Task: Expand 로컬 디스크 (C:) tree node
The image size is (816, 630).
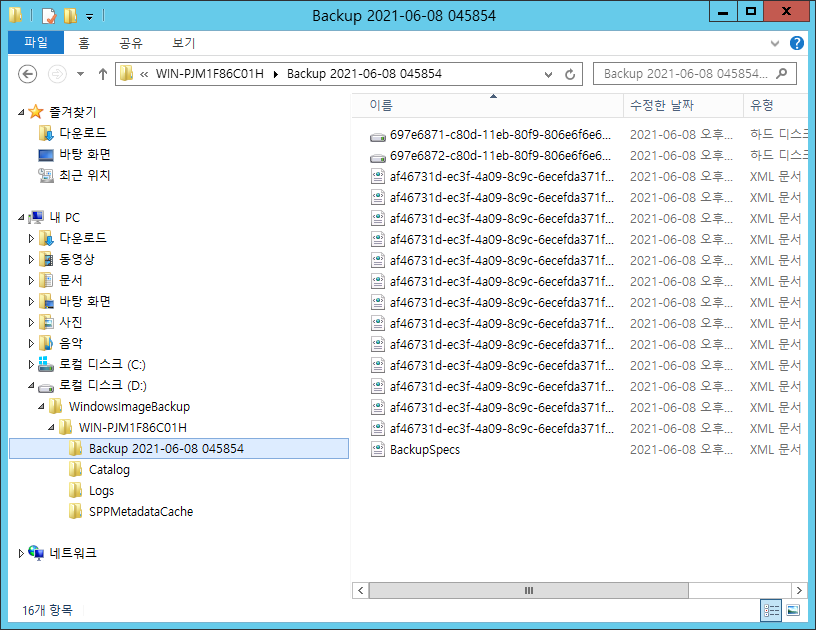Action: pos(31,365)
